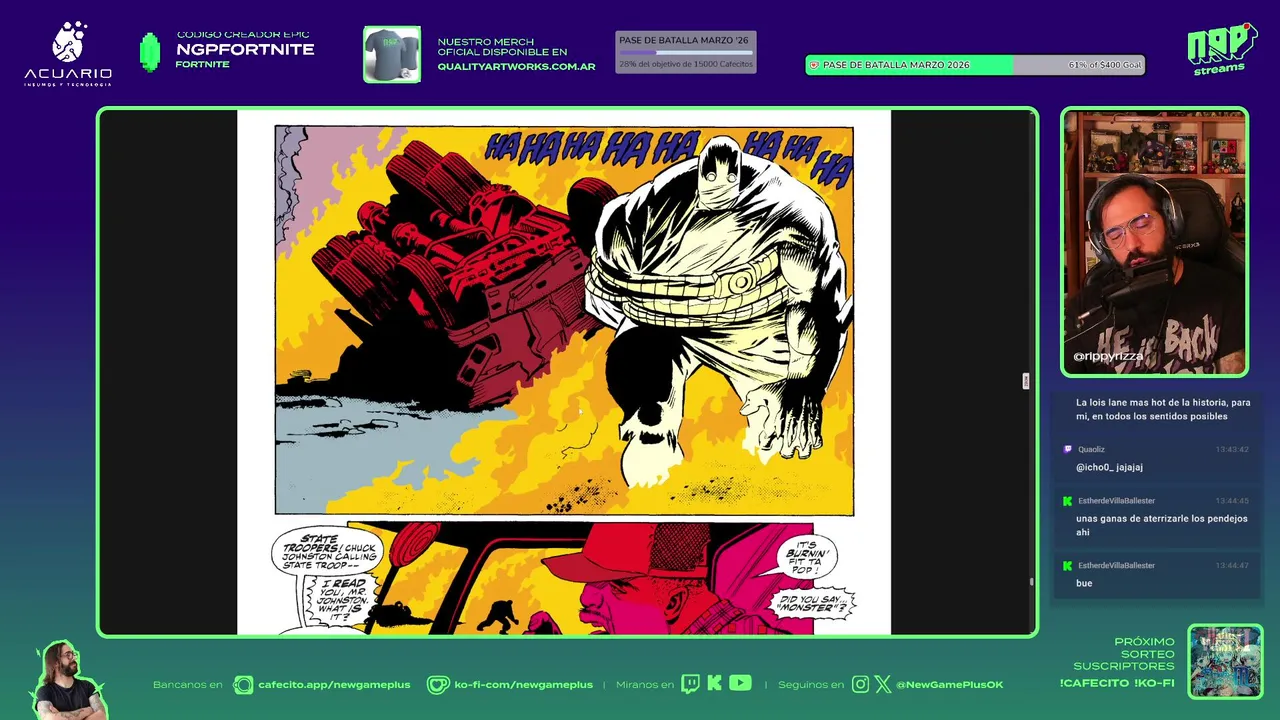Click the NGP streams logo

[x=1221, y=49]
